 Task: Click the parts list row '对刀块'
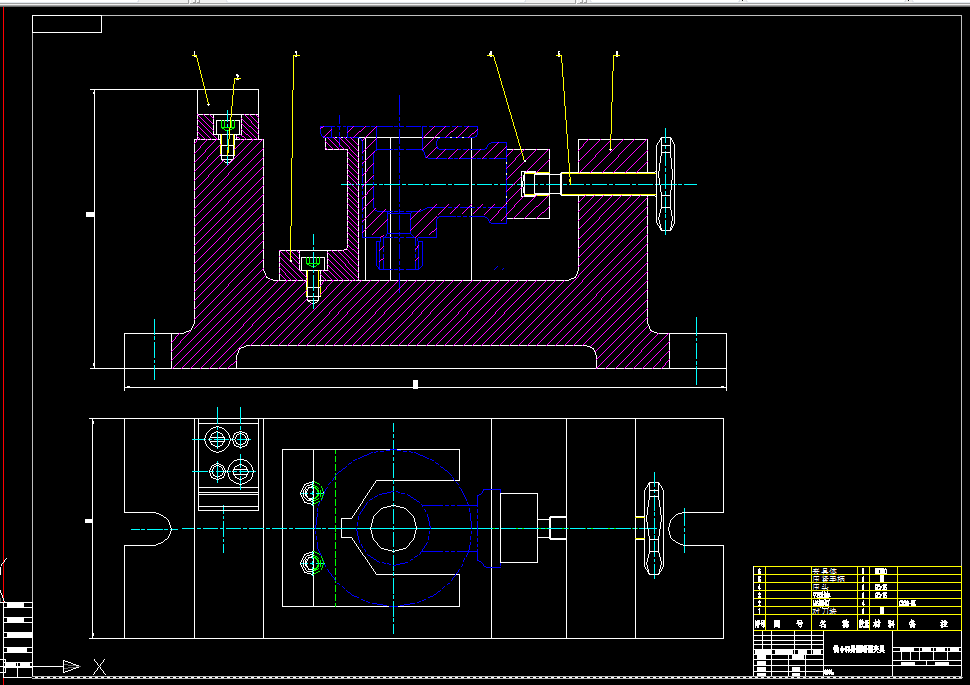click(x=857, y=611)
